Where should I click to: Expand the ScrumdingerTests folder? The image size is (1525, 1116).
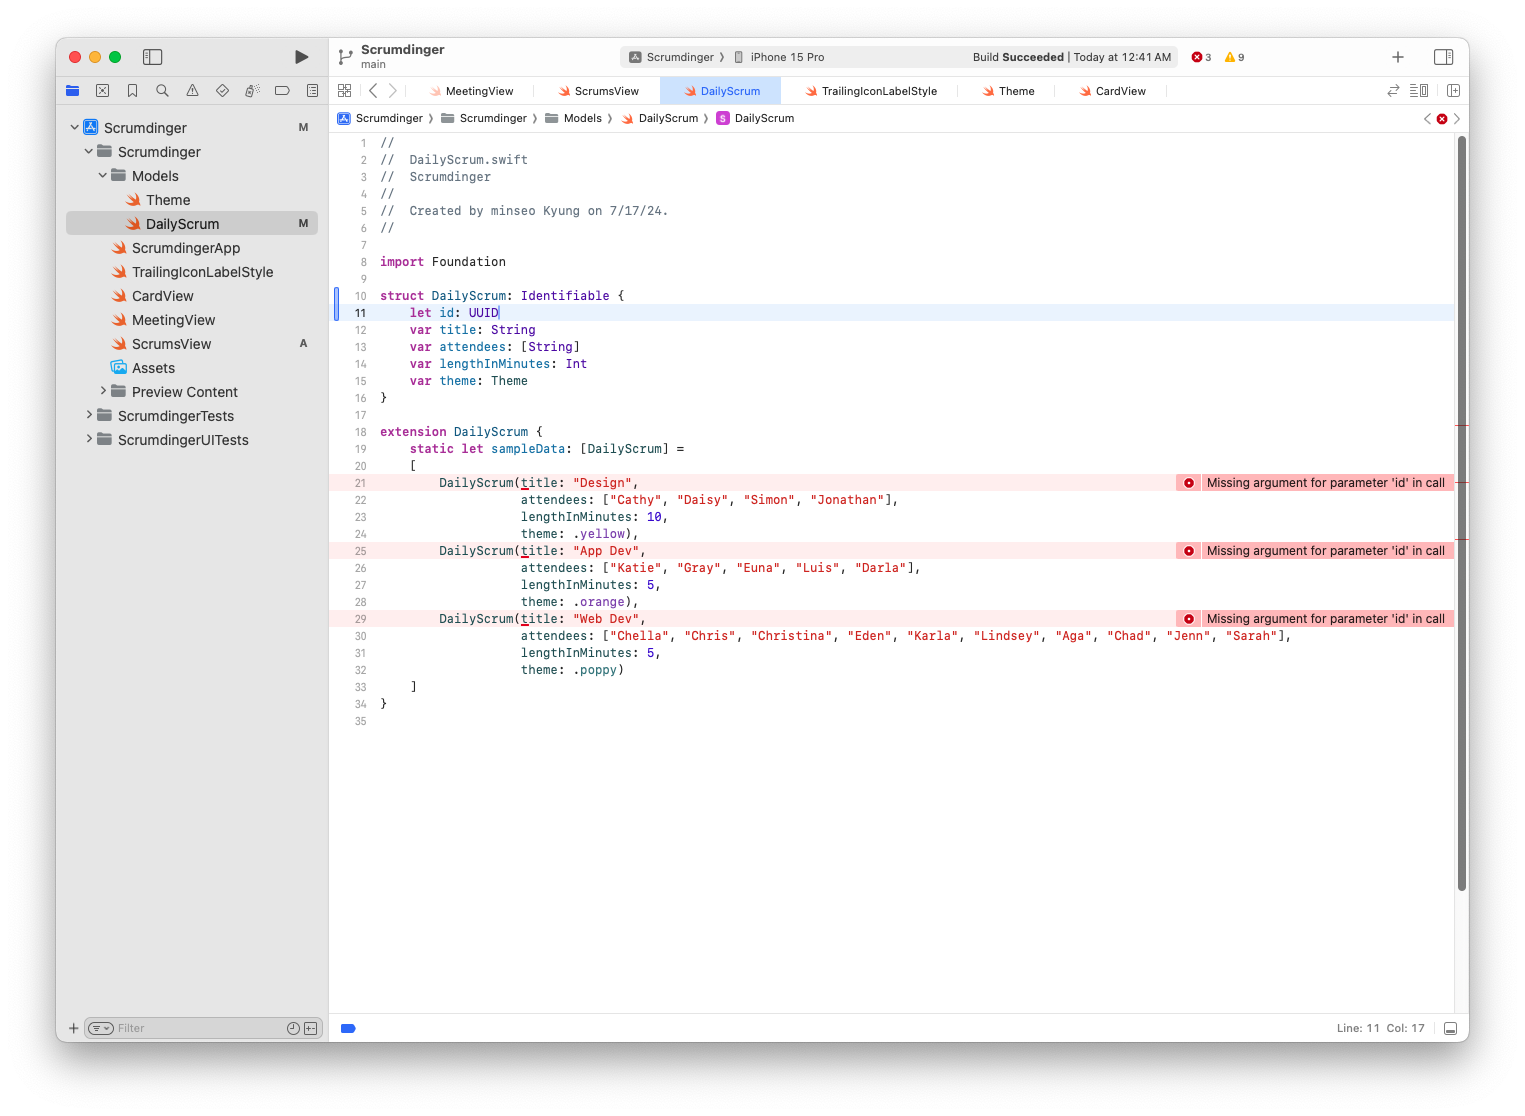coord(88,415)
